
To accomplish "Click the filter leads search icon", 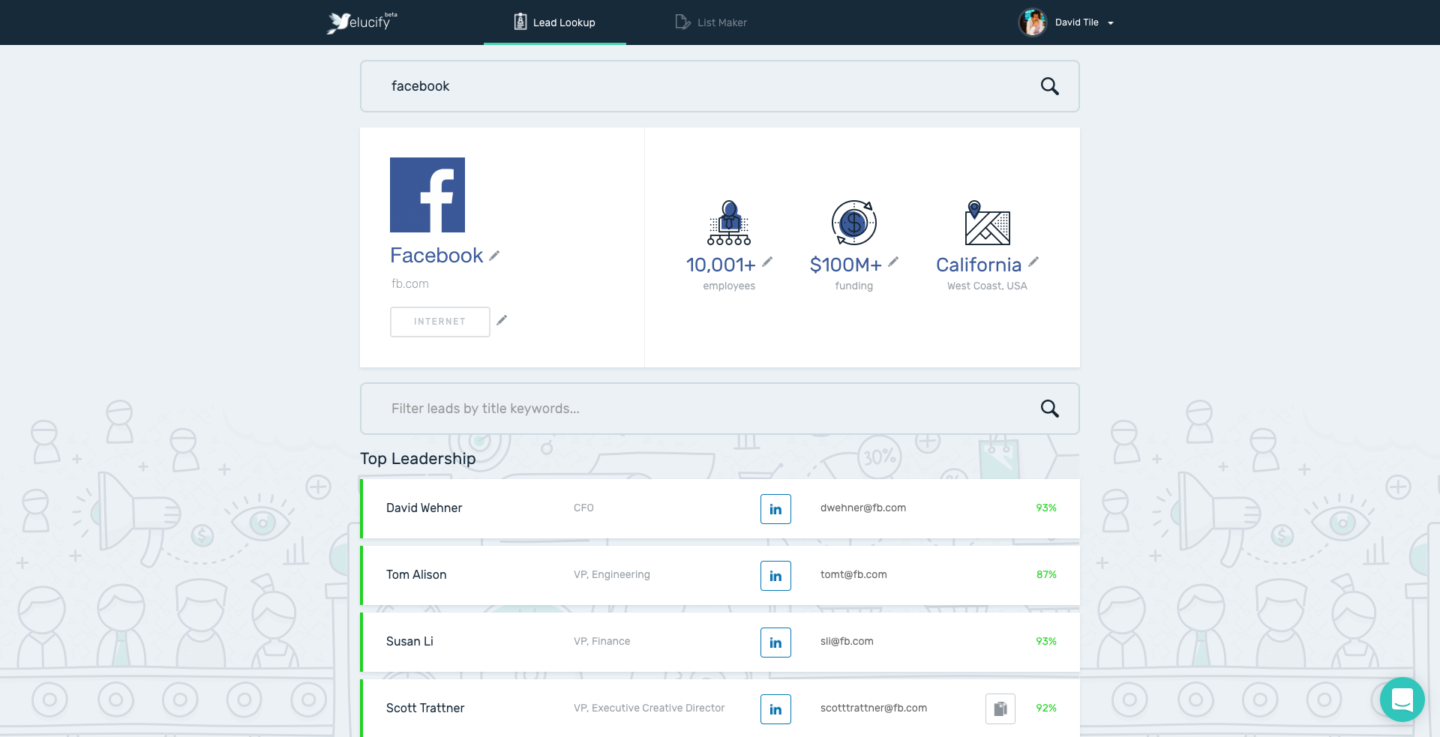I will [1049, 408].
